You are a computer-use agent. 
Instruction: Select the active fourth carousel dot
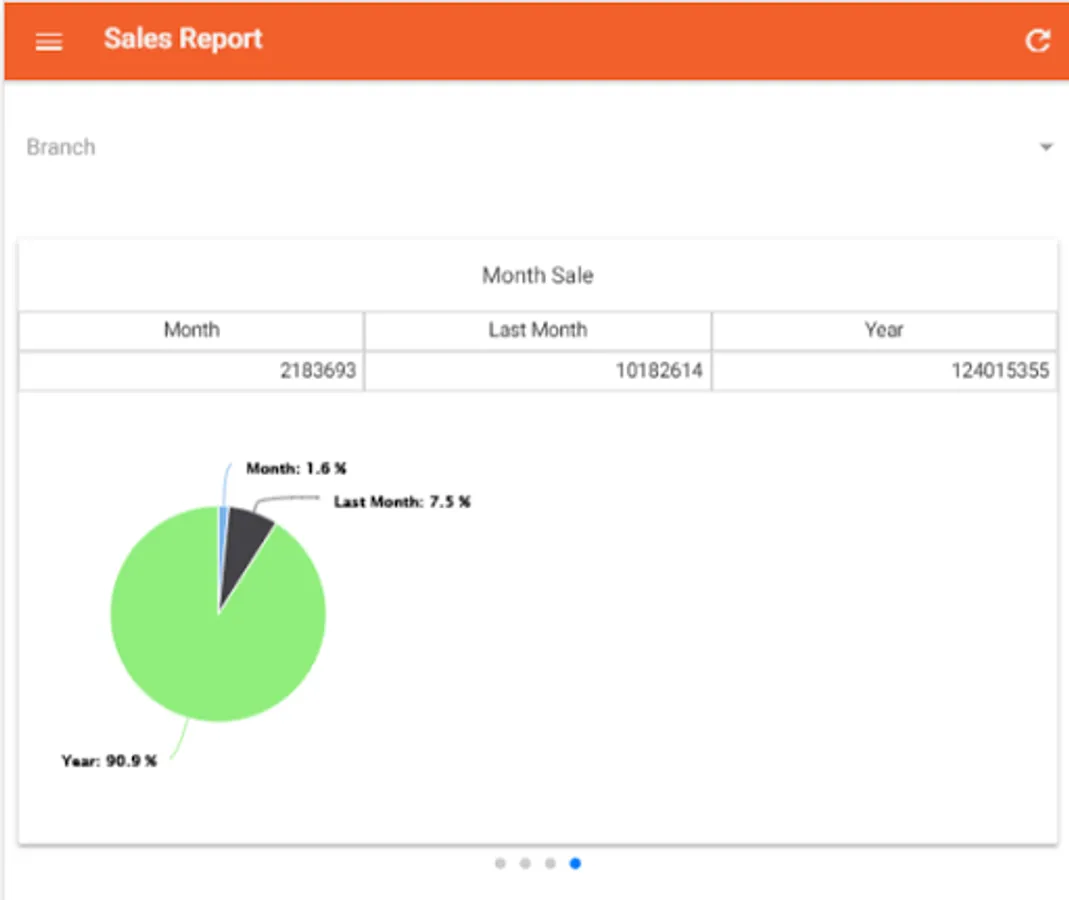click(575, 864)
